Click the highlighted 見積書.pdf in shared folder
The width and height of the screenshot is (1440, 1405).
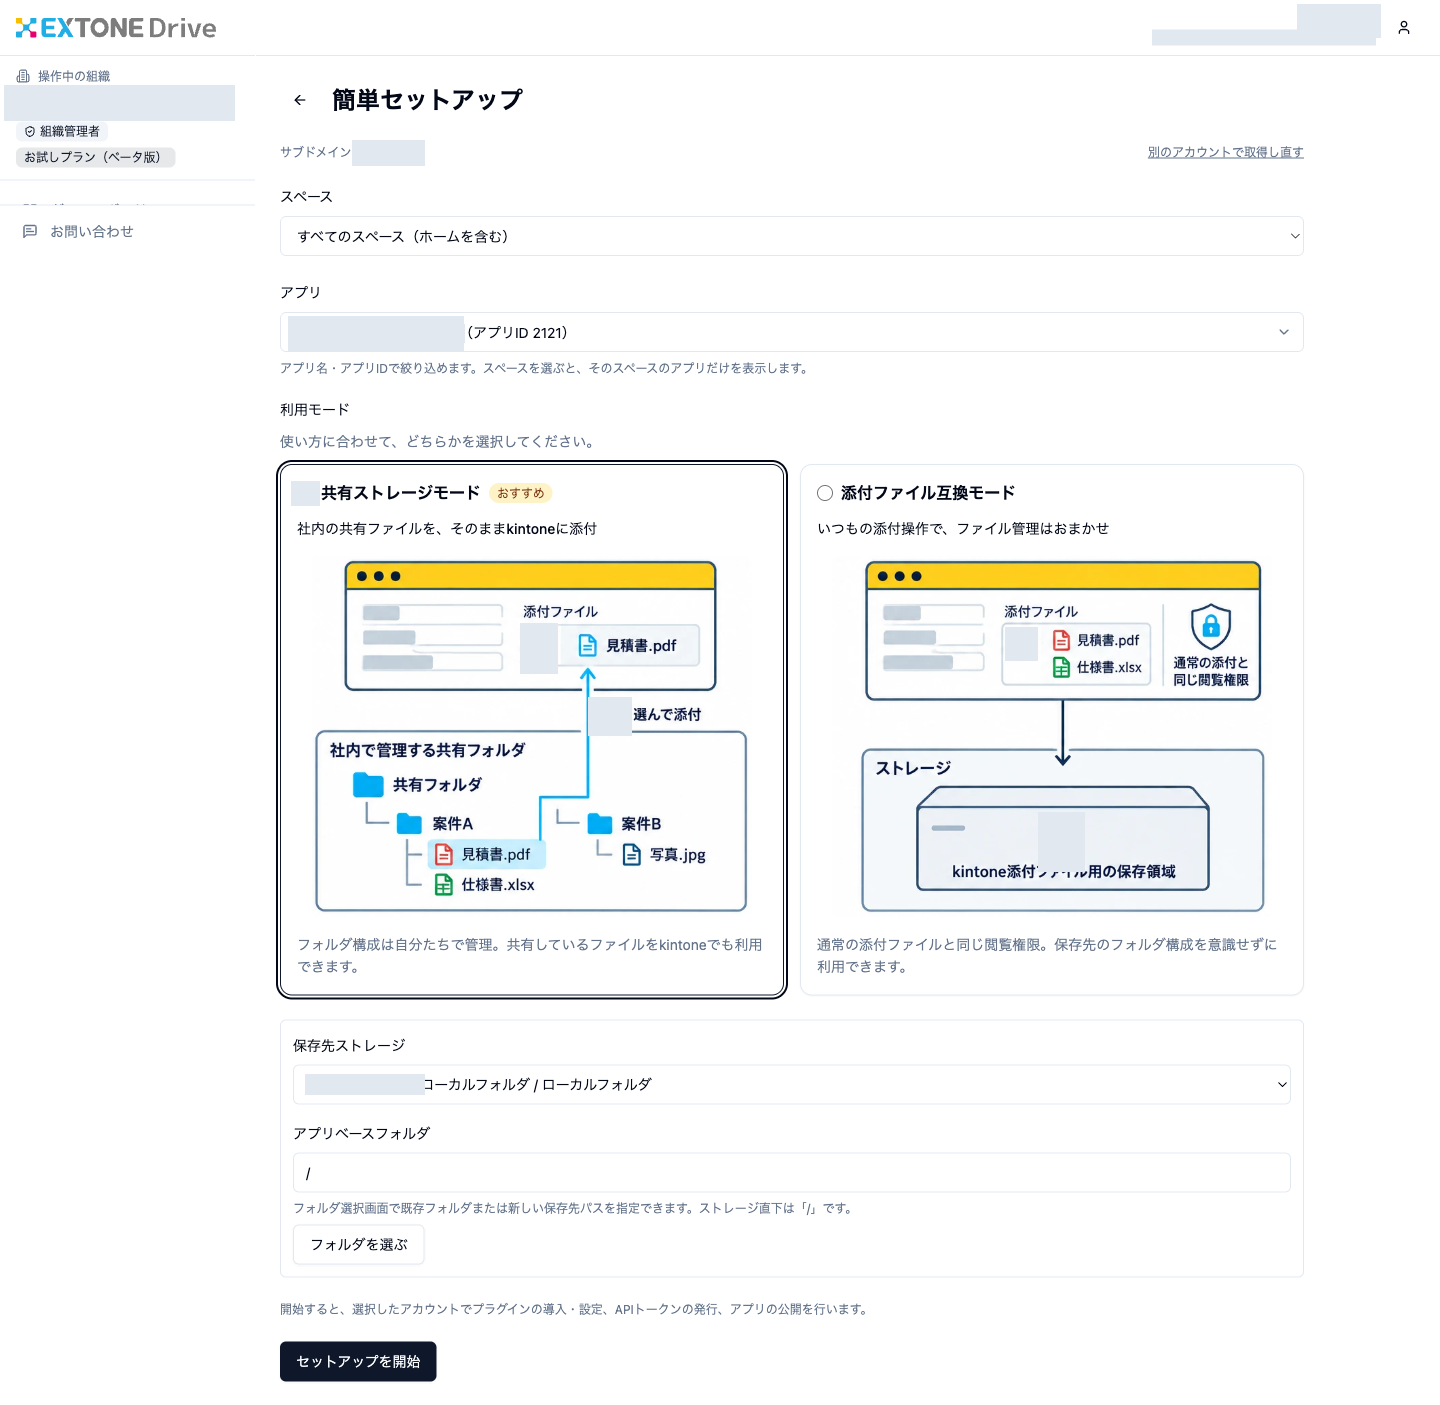pyautogui.click(x=487, y=855)
